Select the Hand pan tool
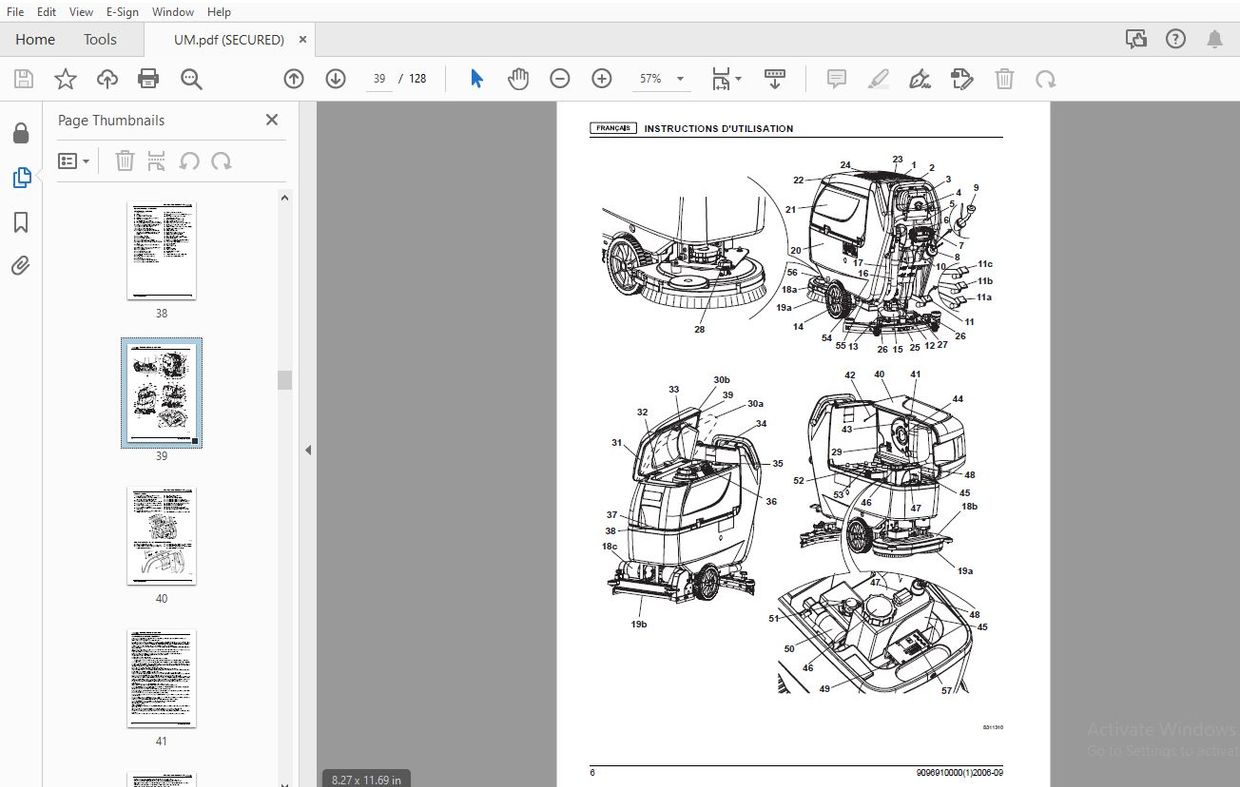The image size is (1240, 787). coord(518,79)
